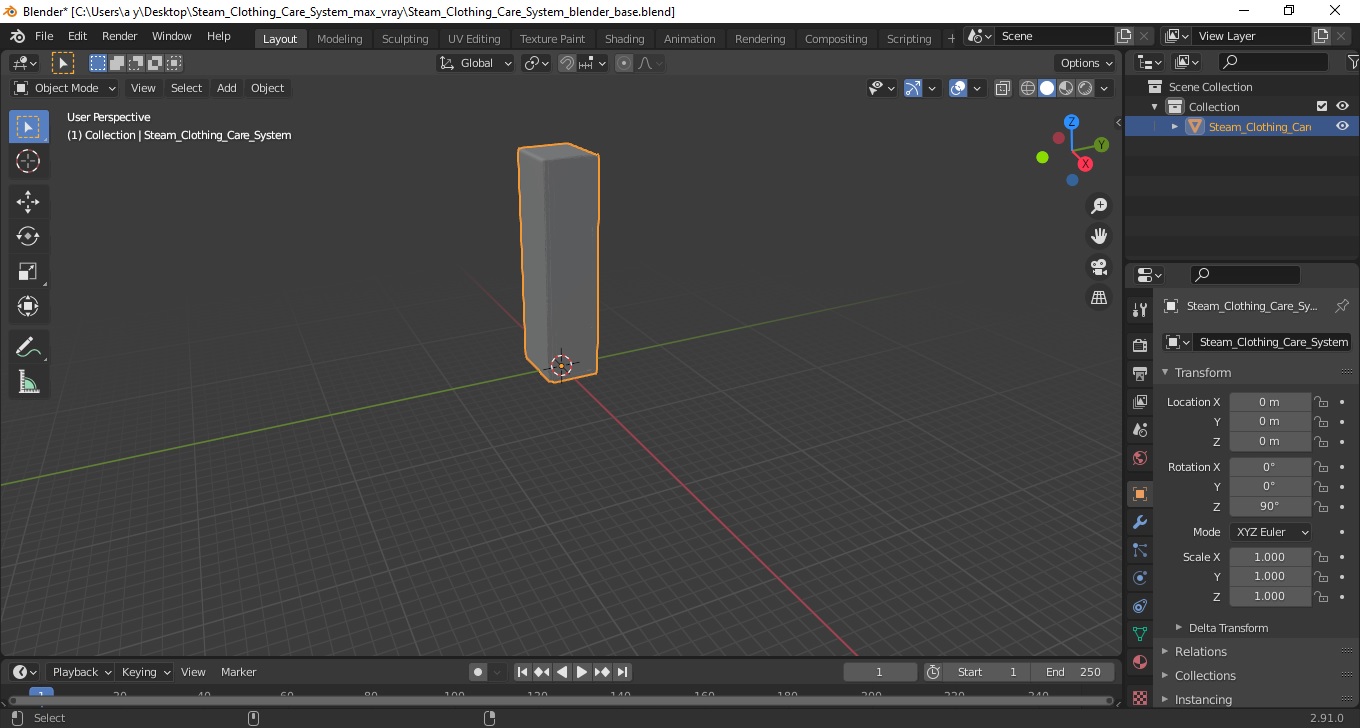Toggle proportional editing button
The width and height of the screenshot is (1360, 728).
(624, 63)
